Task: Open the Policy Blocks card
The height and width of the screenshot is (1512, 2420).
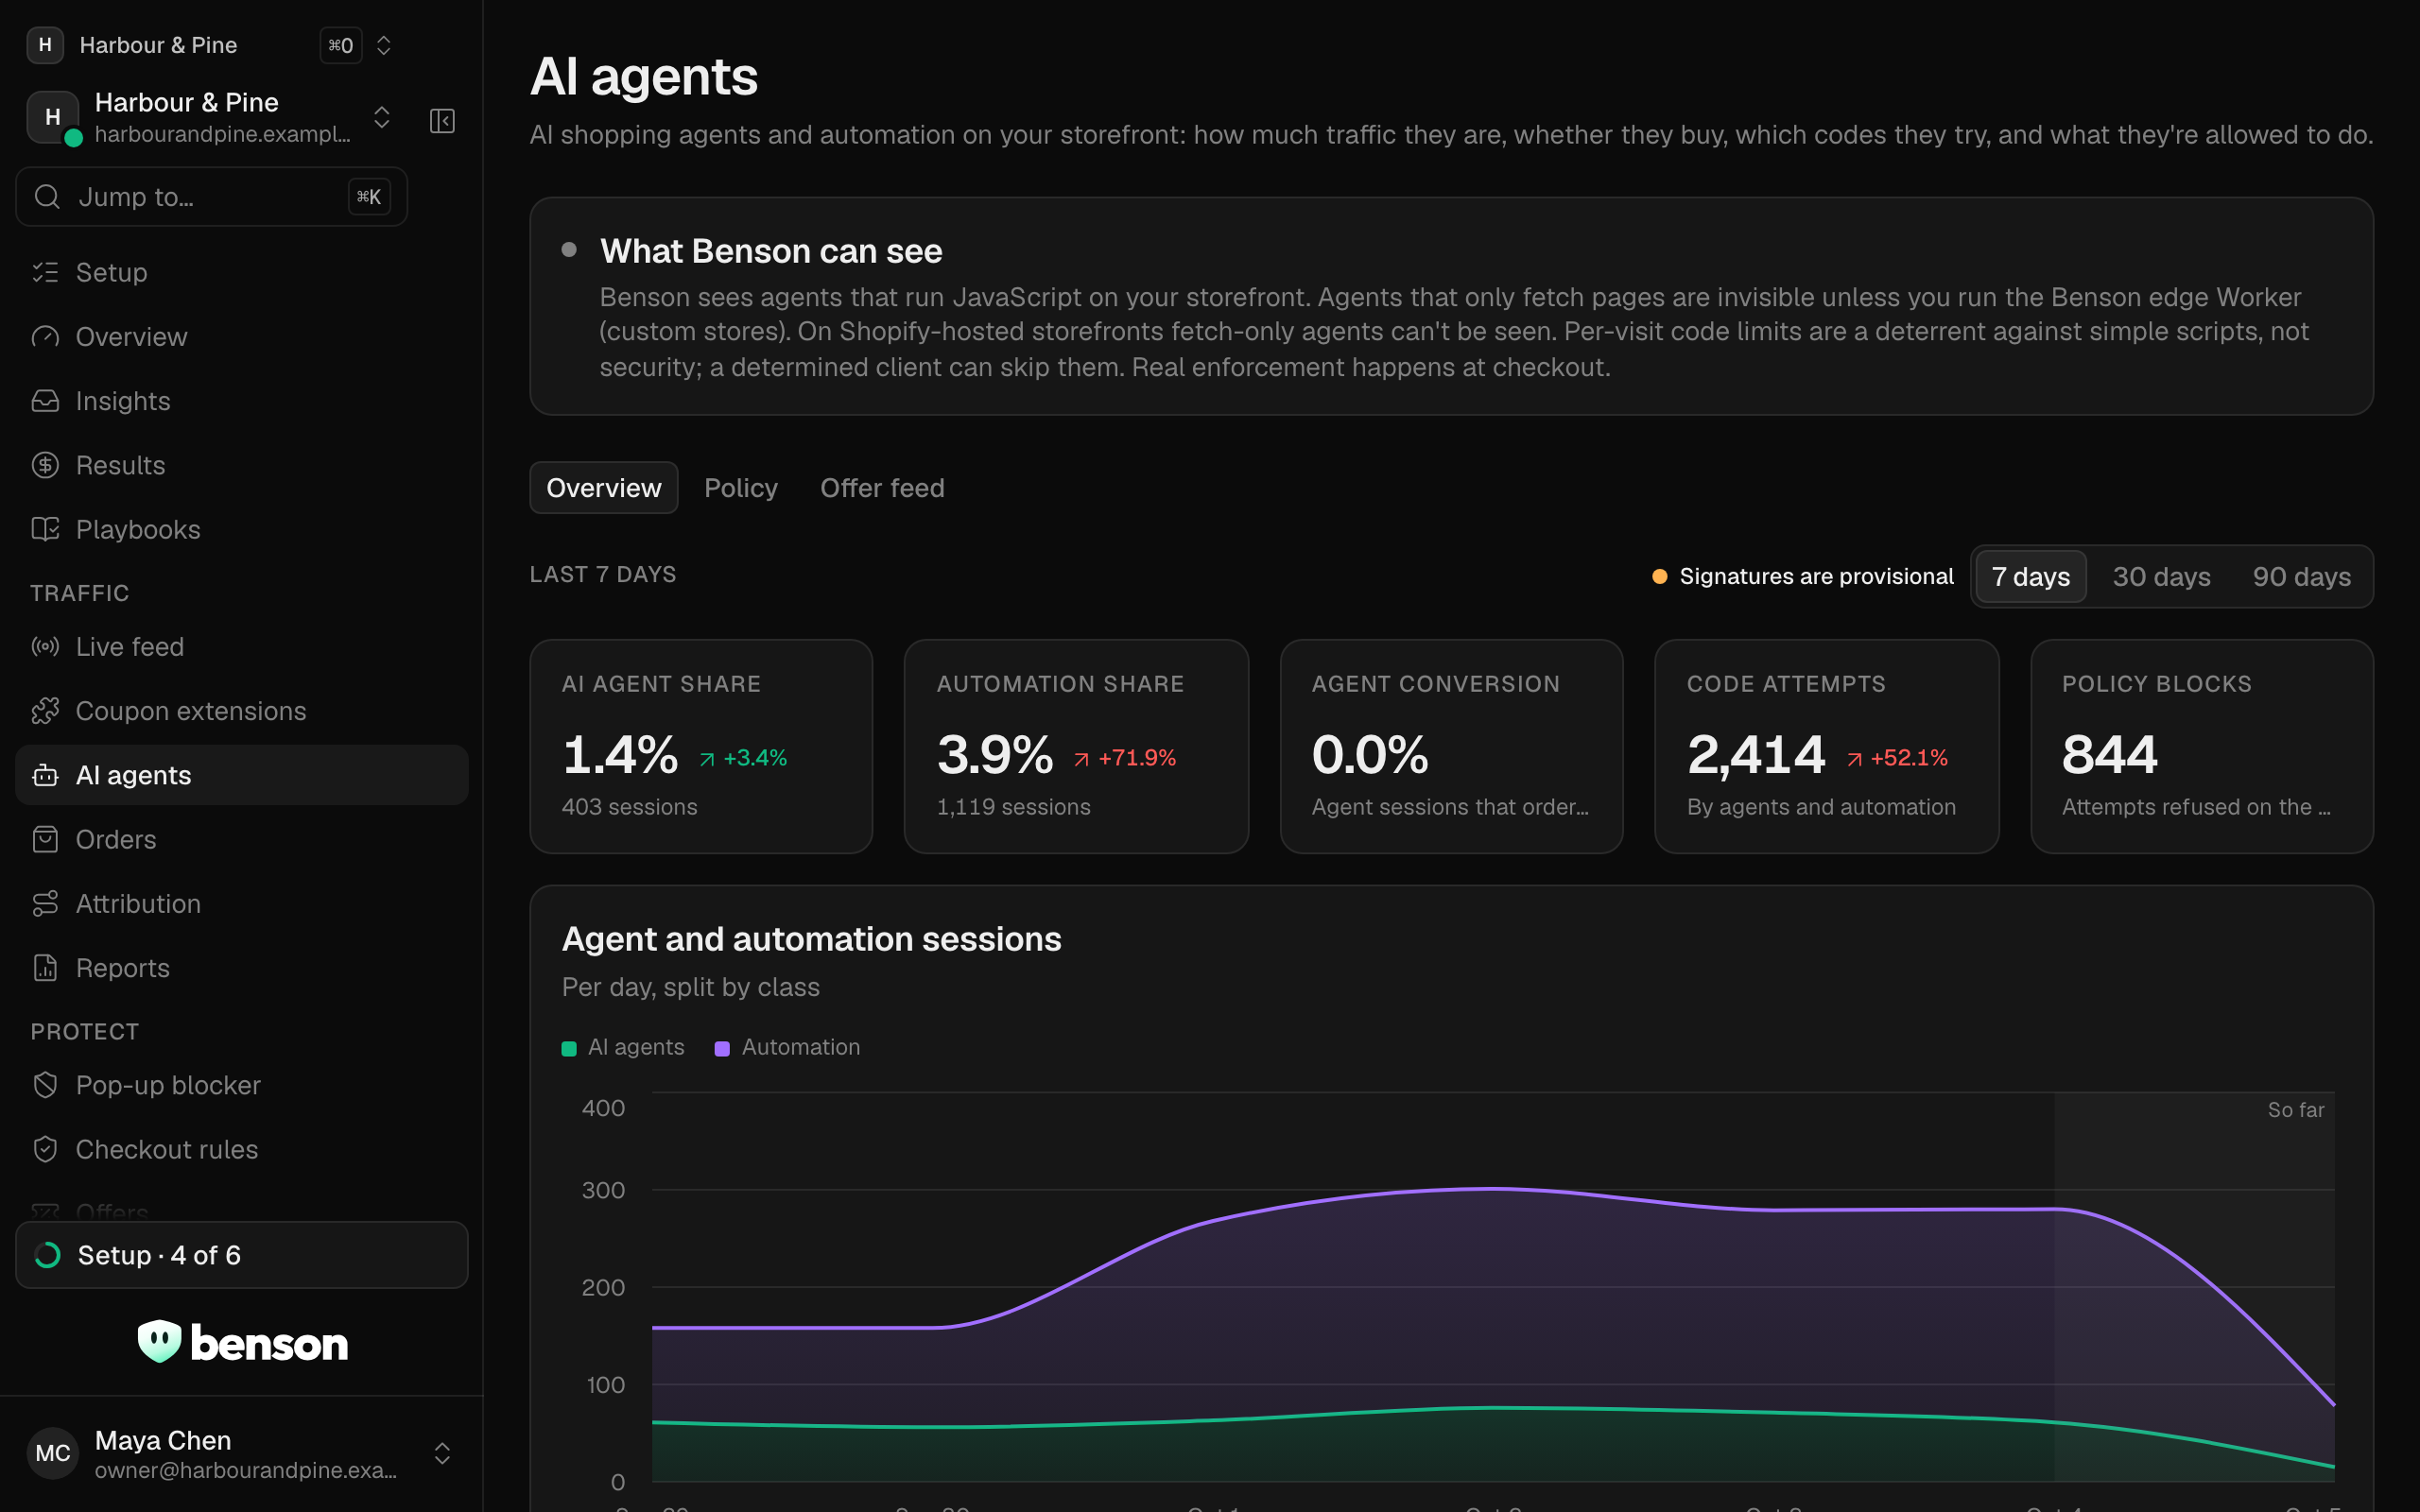Action: [2201, 746]
